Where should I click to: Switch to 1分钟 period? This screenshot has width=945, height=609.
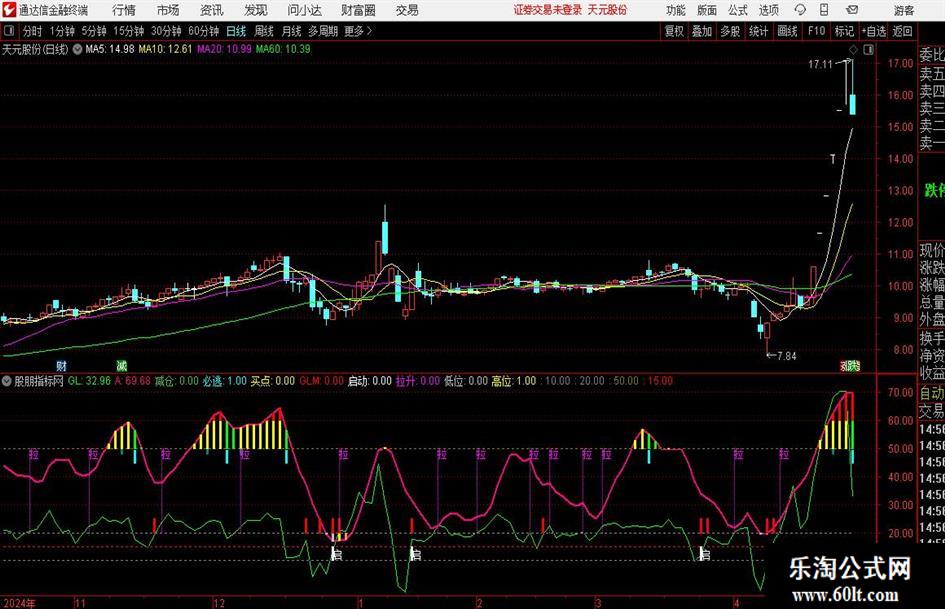(x=62, y=31)
